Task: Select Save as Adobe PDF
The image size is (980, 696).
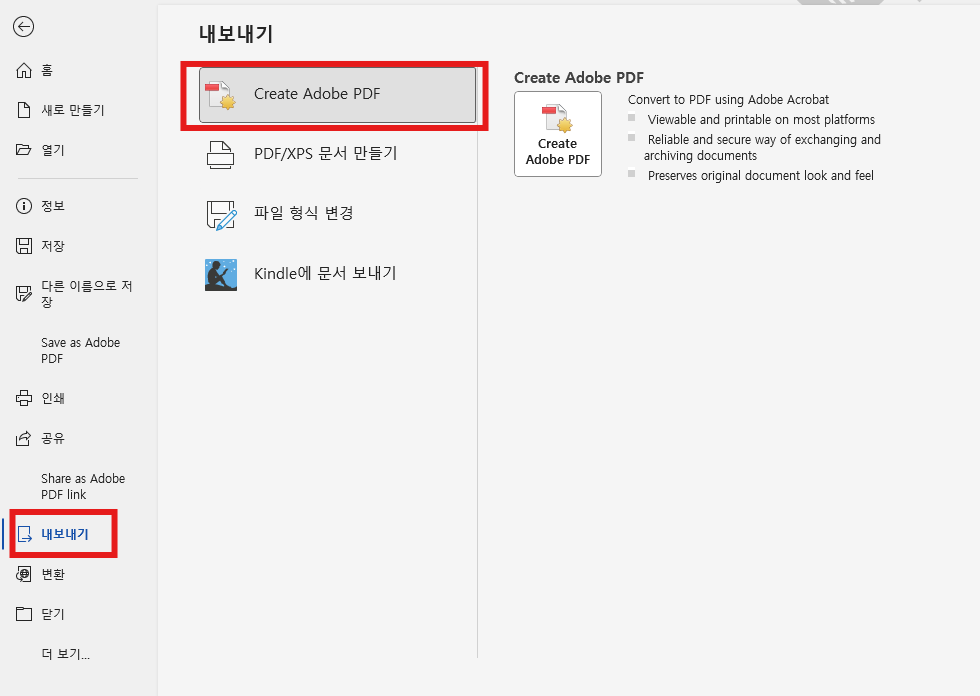Action: pyautogui.click(x=81, y=350)
